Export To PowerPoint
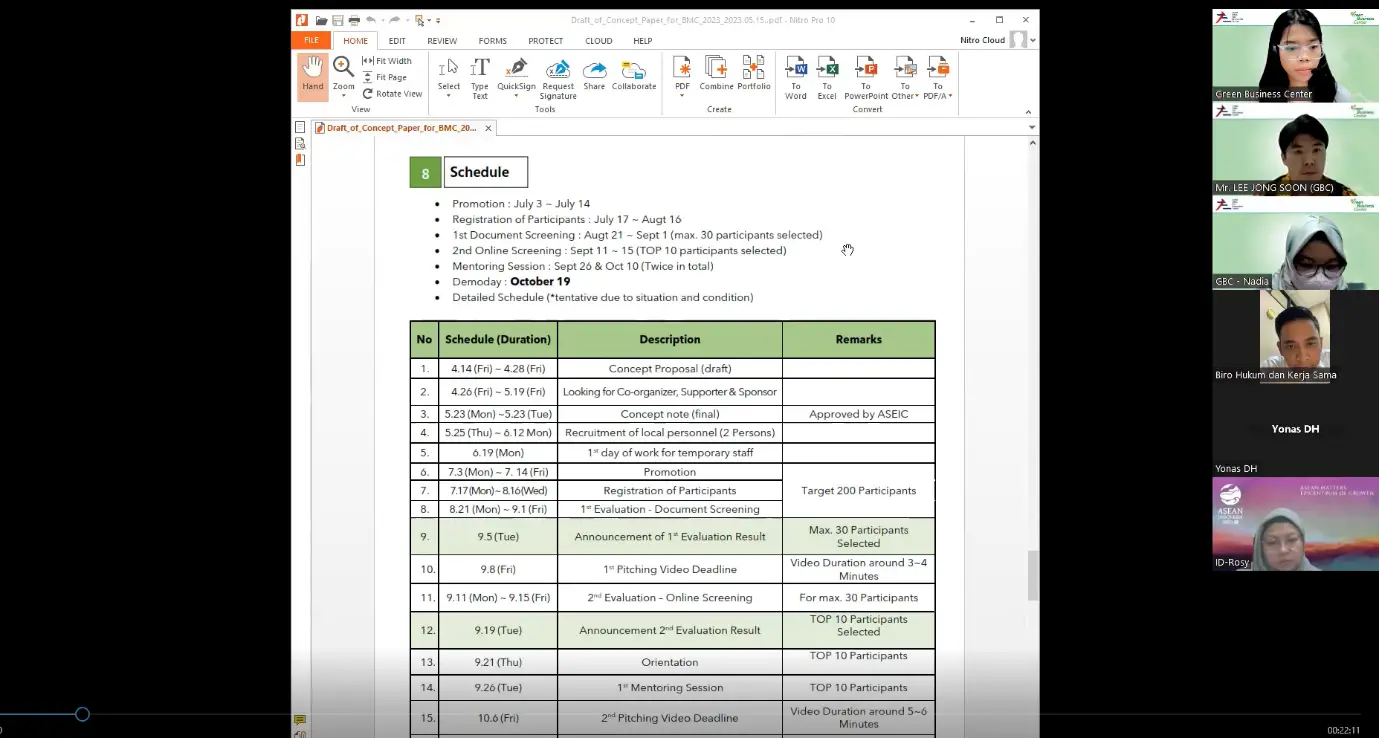 [866, 77]
